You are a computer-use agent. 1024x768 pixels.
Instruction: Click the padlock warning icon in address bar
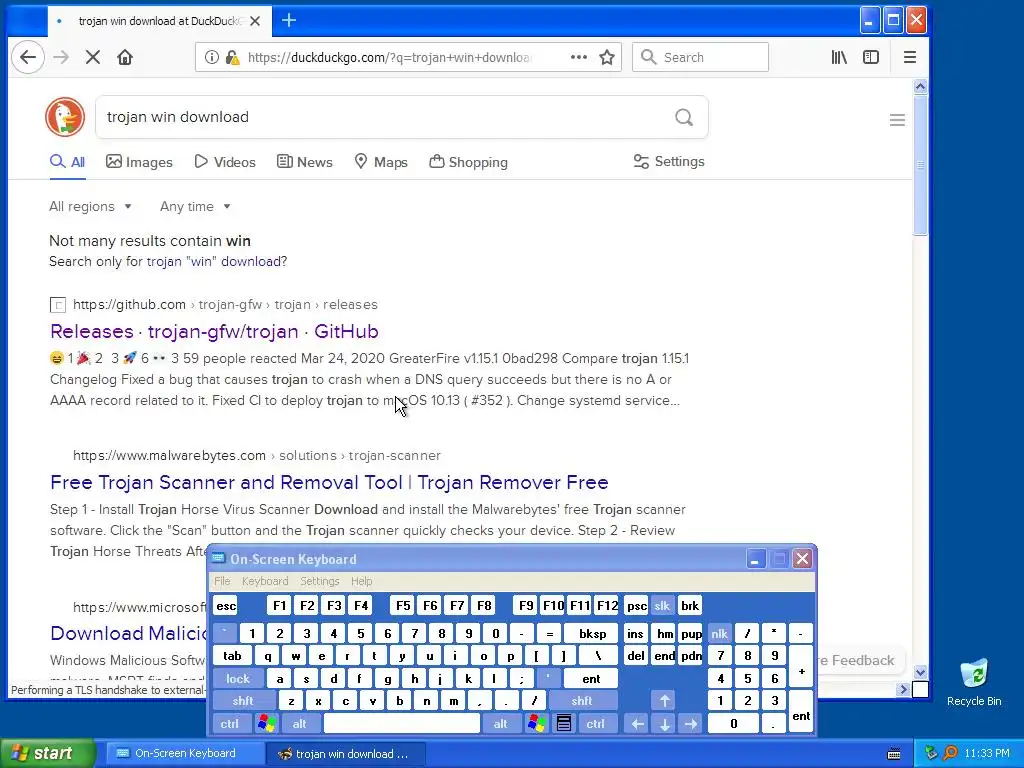[x=232, y=57]
